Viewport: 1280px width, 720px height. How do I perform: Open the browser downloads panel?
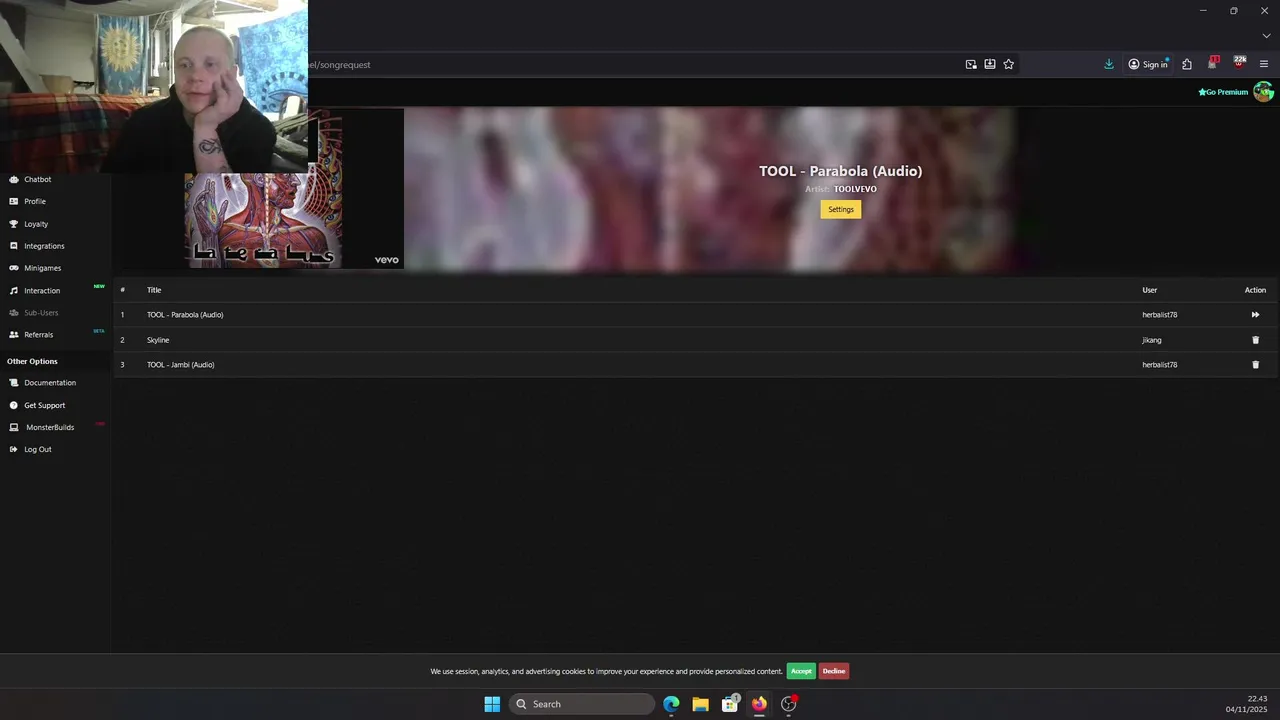pyautogui.click(x=1109, y=64)
